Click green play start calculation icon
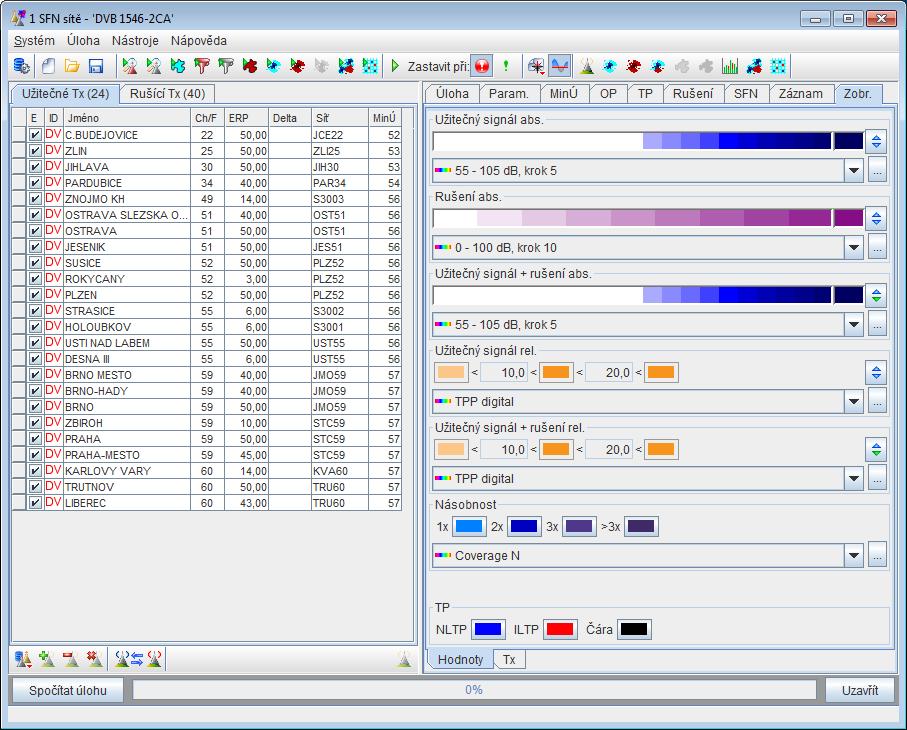The width and height of the screenshot is (907, 730). coord(395,66)
